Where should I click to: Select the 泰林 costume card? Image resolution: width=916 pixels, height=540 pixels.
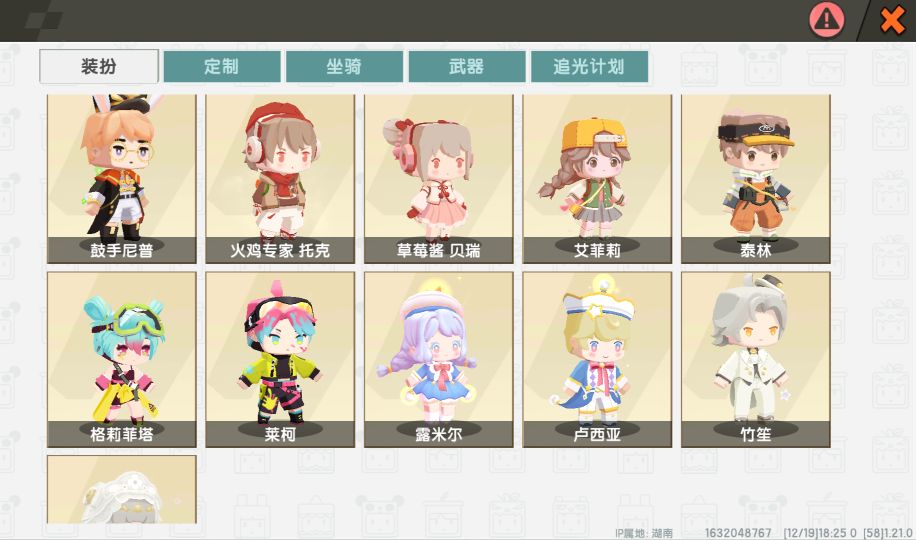click(755, 179)
